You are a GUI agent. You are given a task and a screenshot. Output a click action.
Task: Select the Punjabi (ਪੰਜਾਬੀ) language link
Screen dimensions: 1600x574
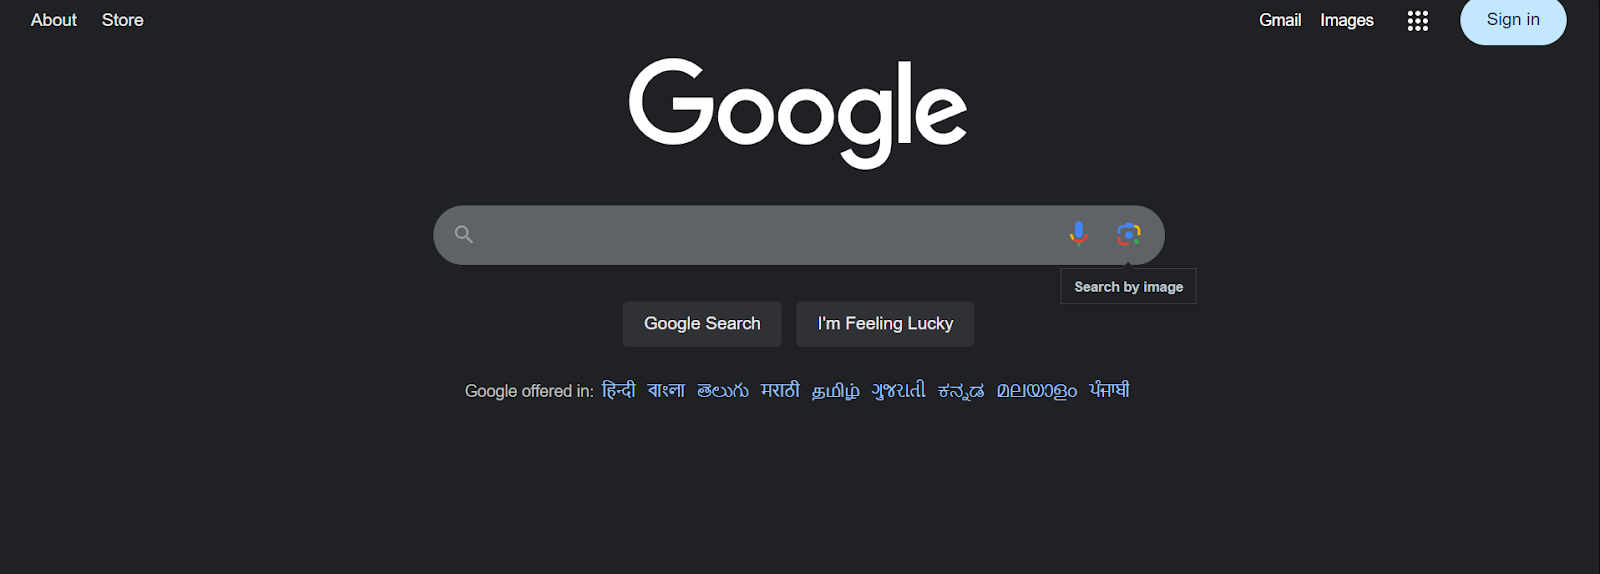click(1109, 390)
